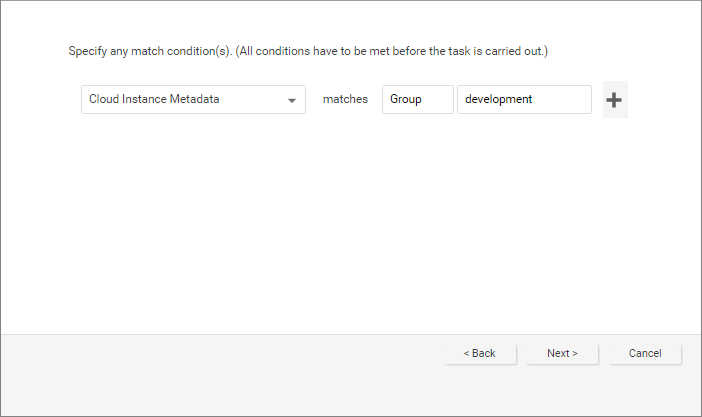The height and width of the screenshot is (417, 702).
Task: Open the Cloud Instance Metadata combo box
Action: pyautogui.click(x=193, y=100)
